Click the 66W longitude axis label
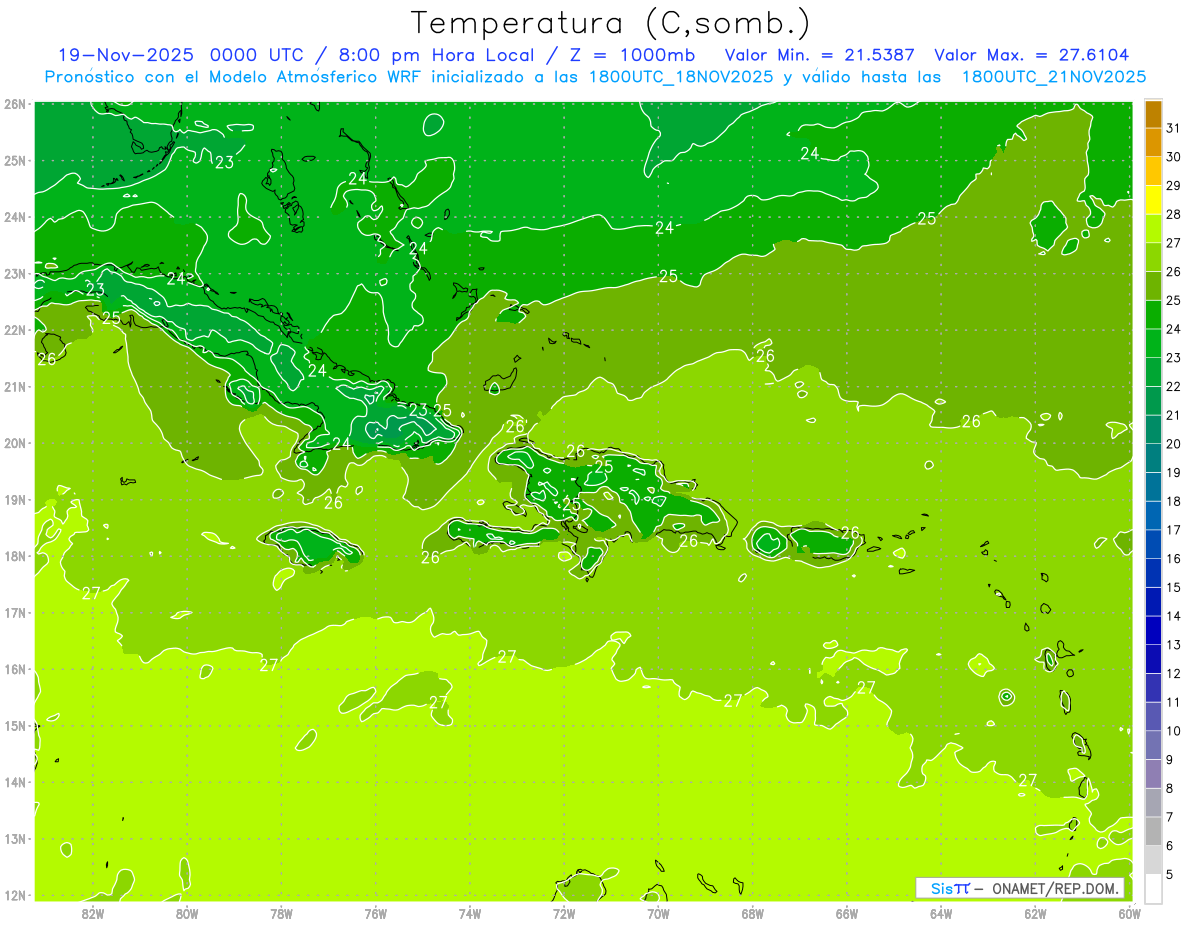The width and height of the screenshot is (1200, 927). [x=847, y=913]
